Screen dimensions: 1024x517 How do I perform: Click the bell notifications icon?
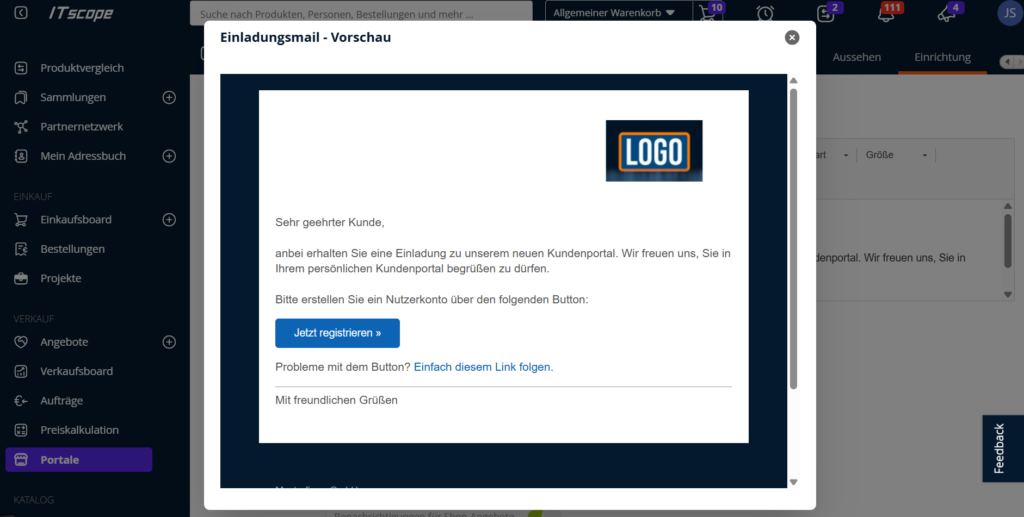pos(885,14)
